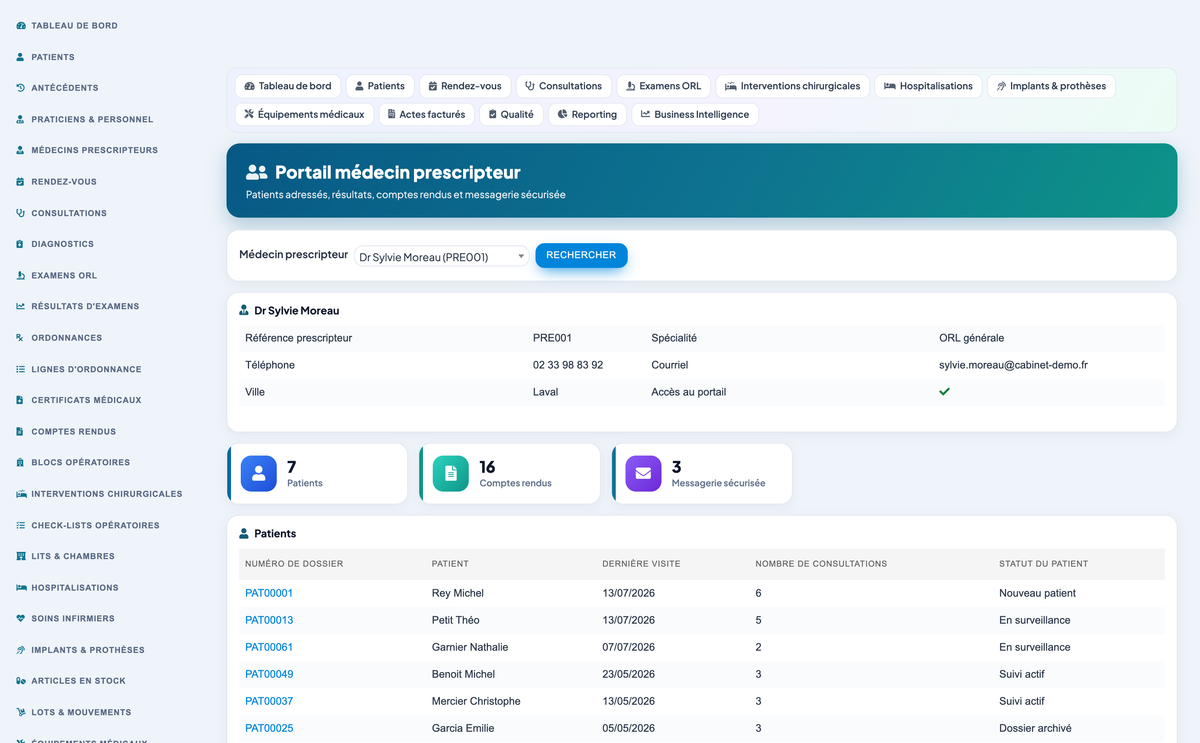
Task: Open the Médecin prescripteur dropdown
Action: [442, 257]
